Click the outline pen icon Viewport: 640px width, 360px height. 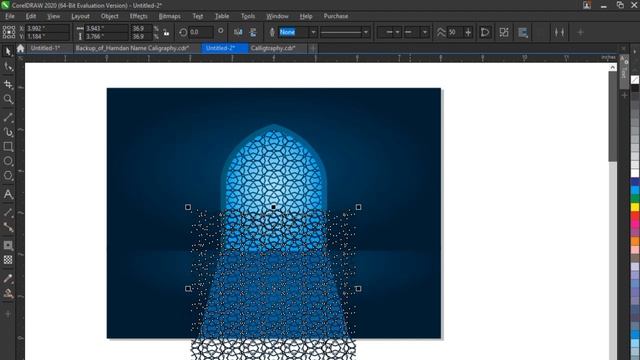coord(272,32)
